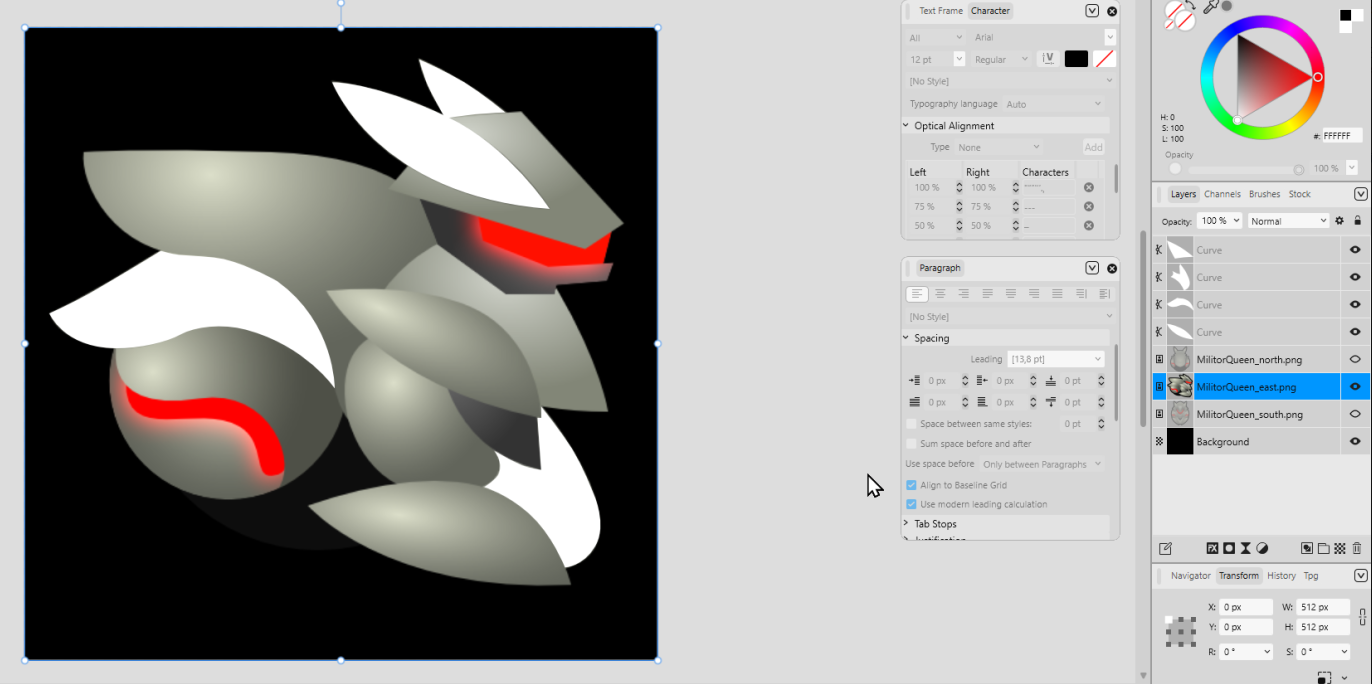Open the Leading dropdown
Image resolution: width=1372 pixels, height=684 pixels.
click(1055, 359)
